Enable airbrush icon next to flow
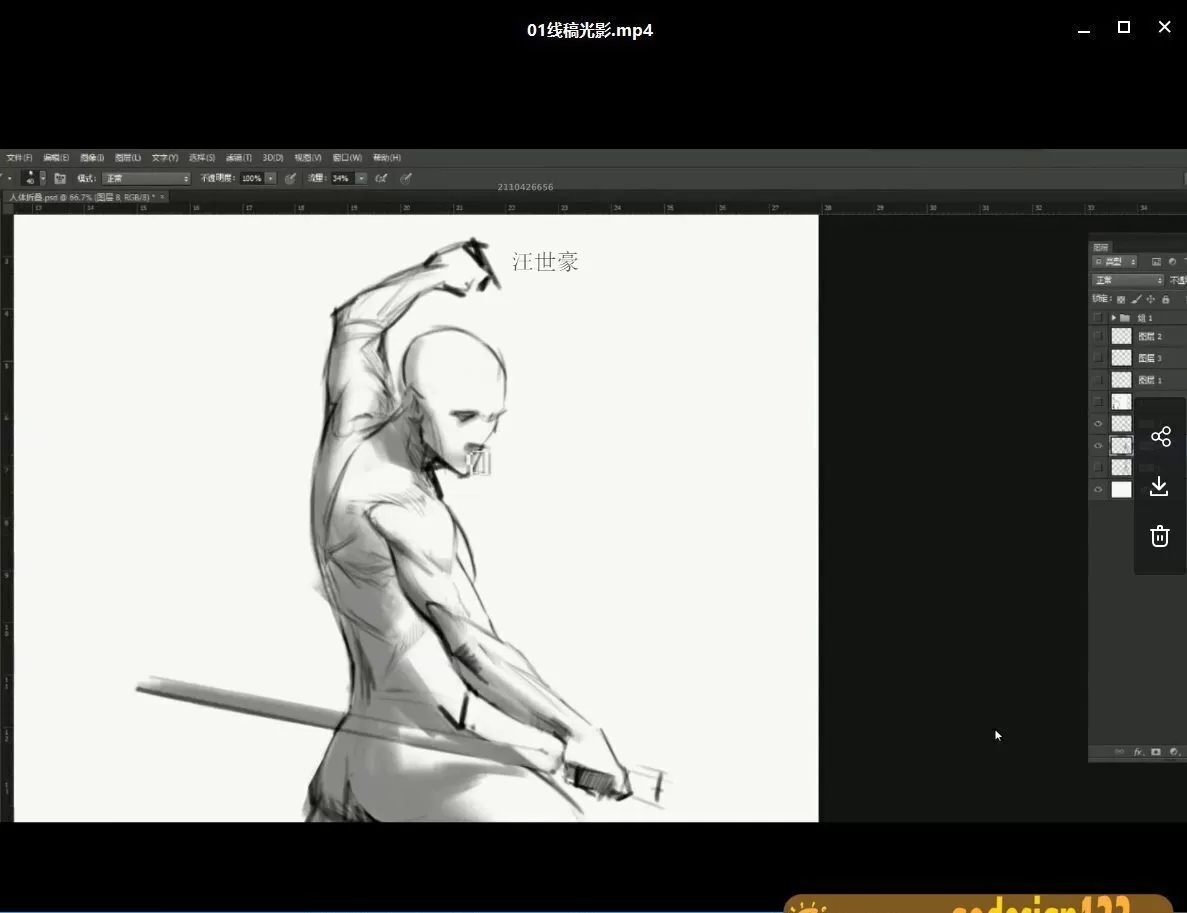 click(x=381, y=179)
